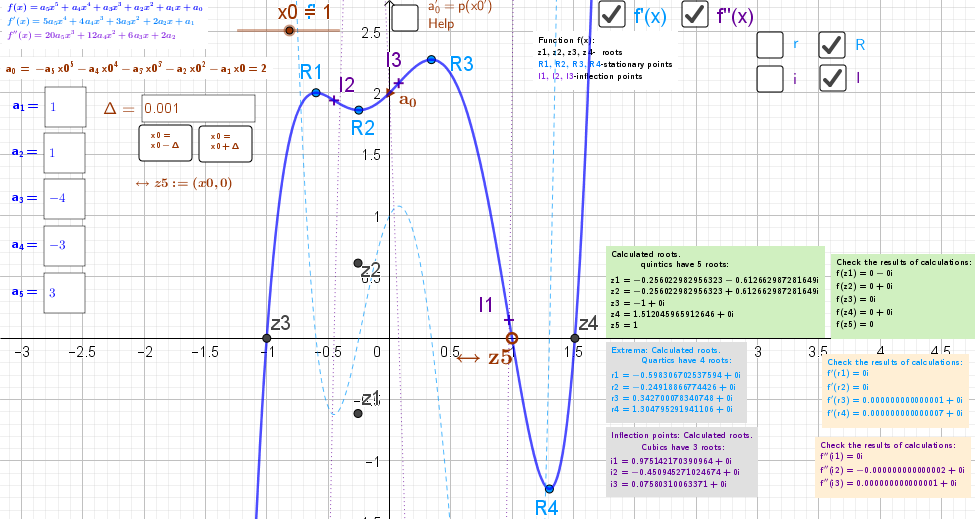975x519 pixels.
Task: Click the a0 formula text equal to 2
Action: pyautogui.click(x=136, y=68)
